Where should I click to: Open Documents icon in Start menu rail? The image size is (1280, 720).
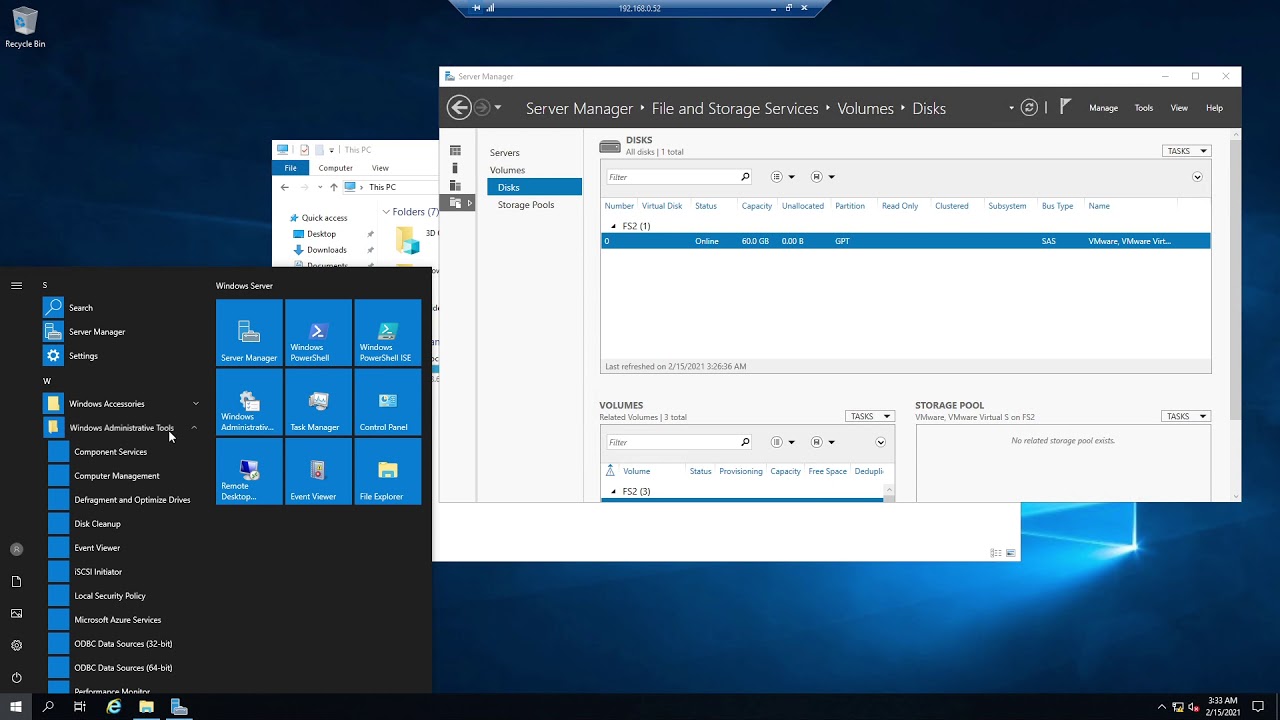[16, 581]
